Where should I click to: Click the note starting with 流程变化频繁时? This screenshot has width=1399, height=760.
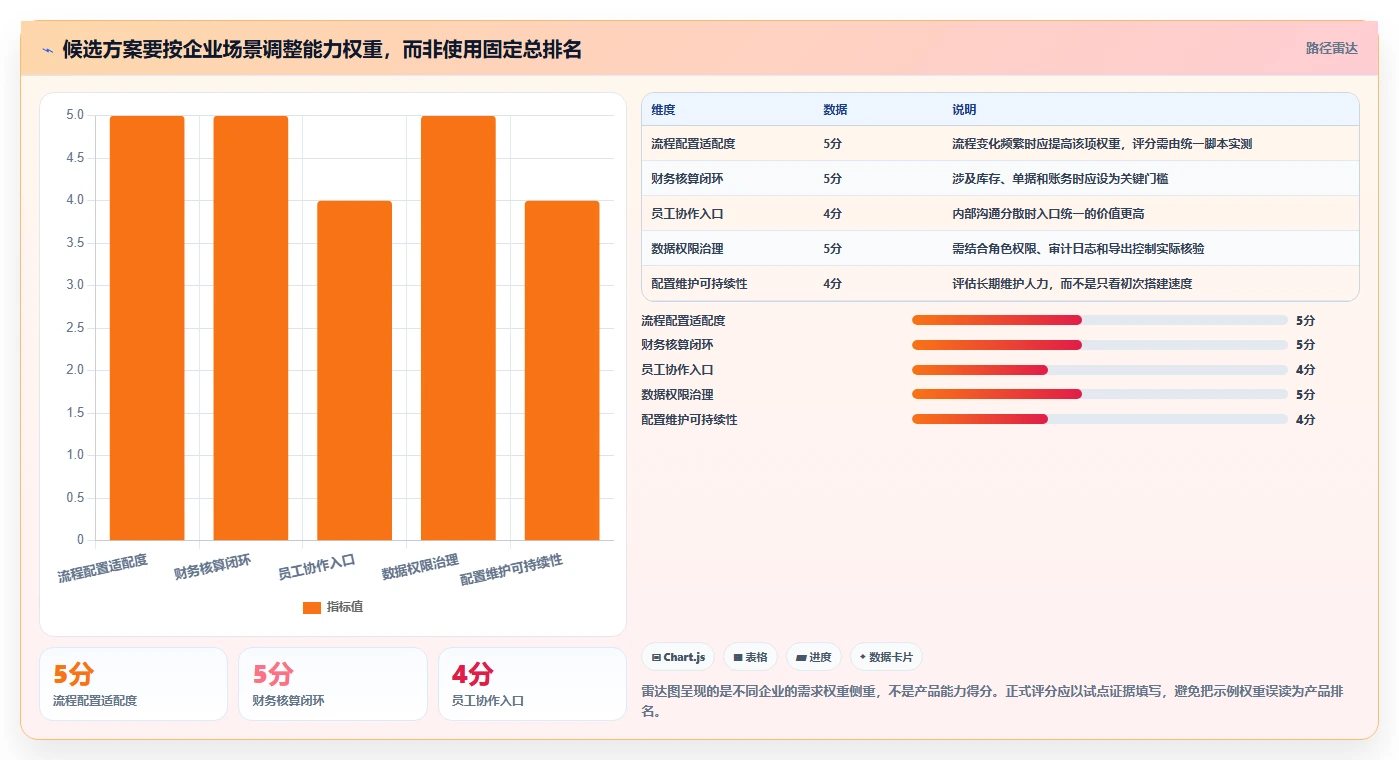(1102, 144)
